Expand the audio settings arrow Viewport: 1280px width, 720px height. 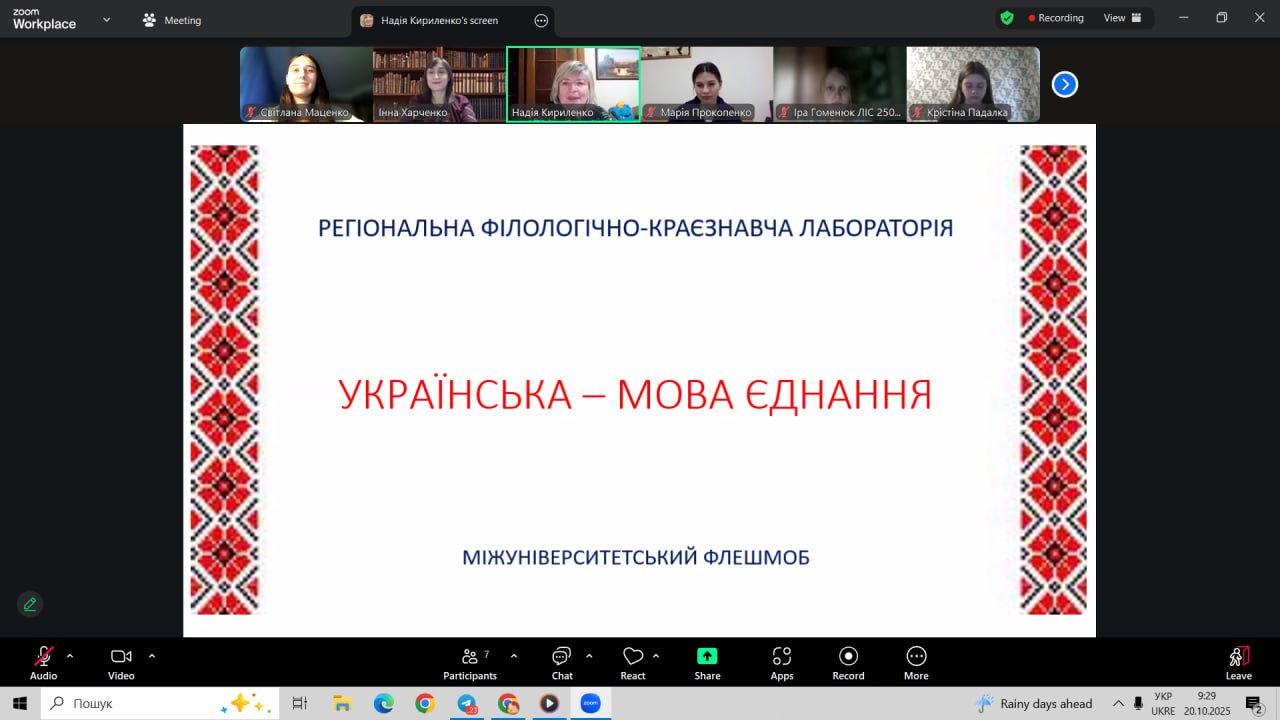click(x=70, y=656)
